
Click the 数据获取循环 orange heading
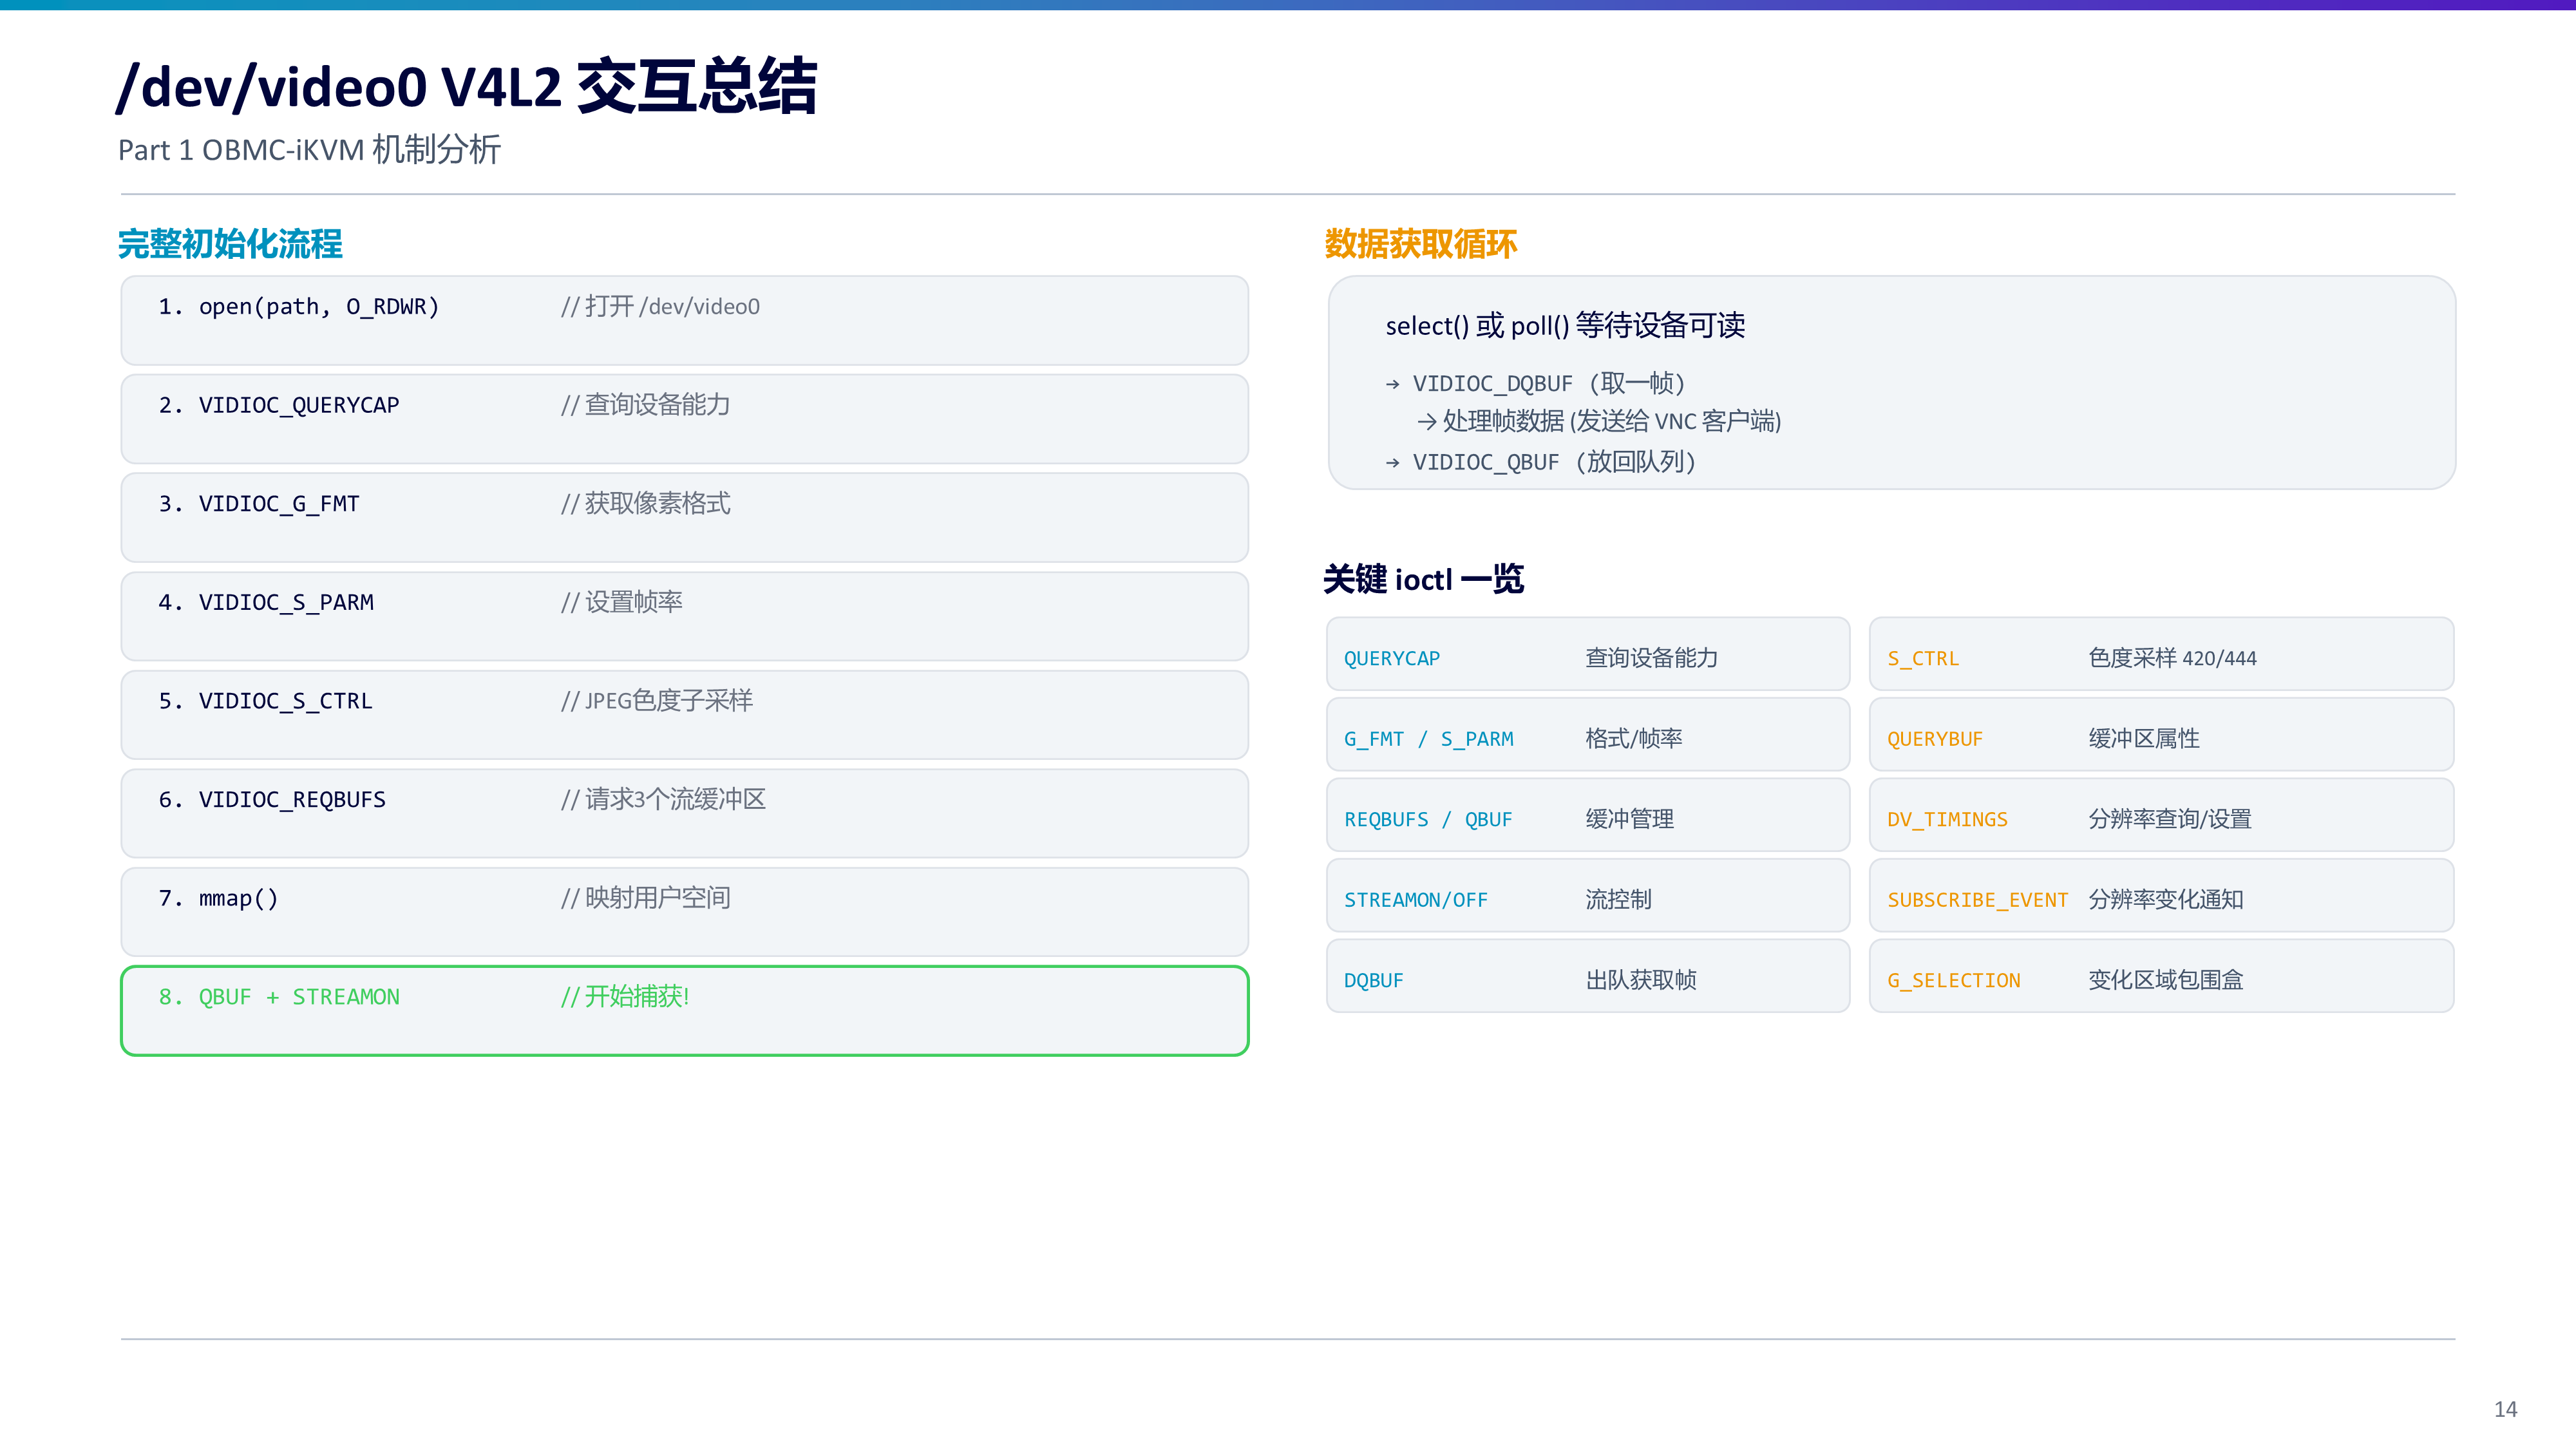point(1420,244)
